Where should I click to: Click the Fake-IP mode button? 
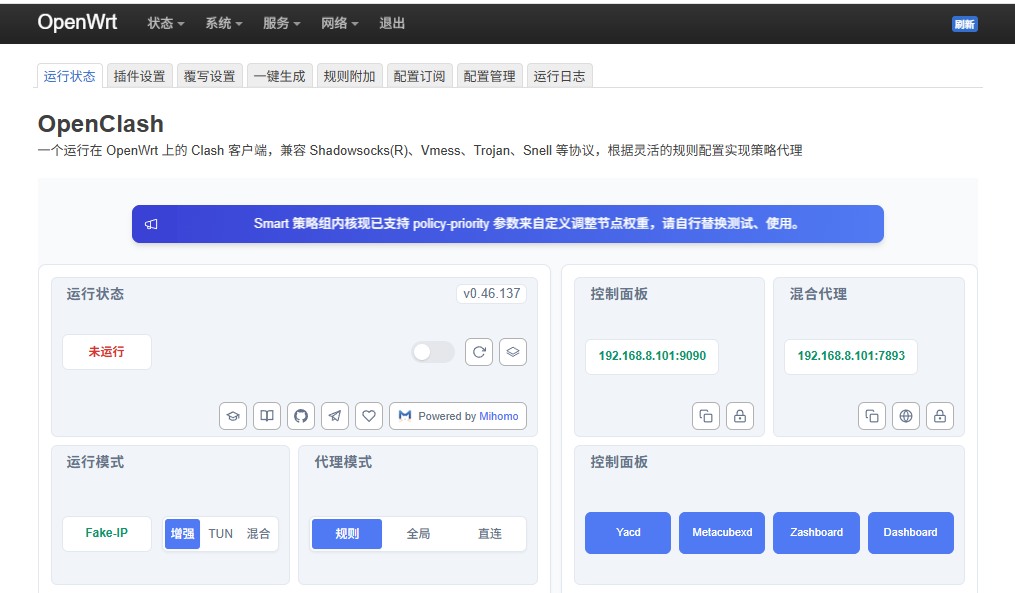(107, 533)
